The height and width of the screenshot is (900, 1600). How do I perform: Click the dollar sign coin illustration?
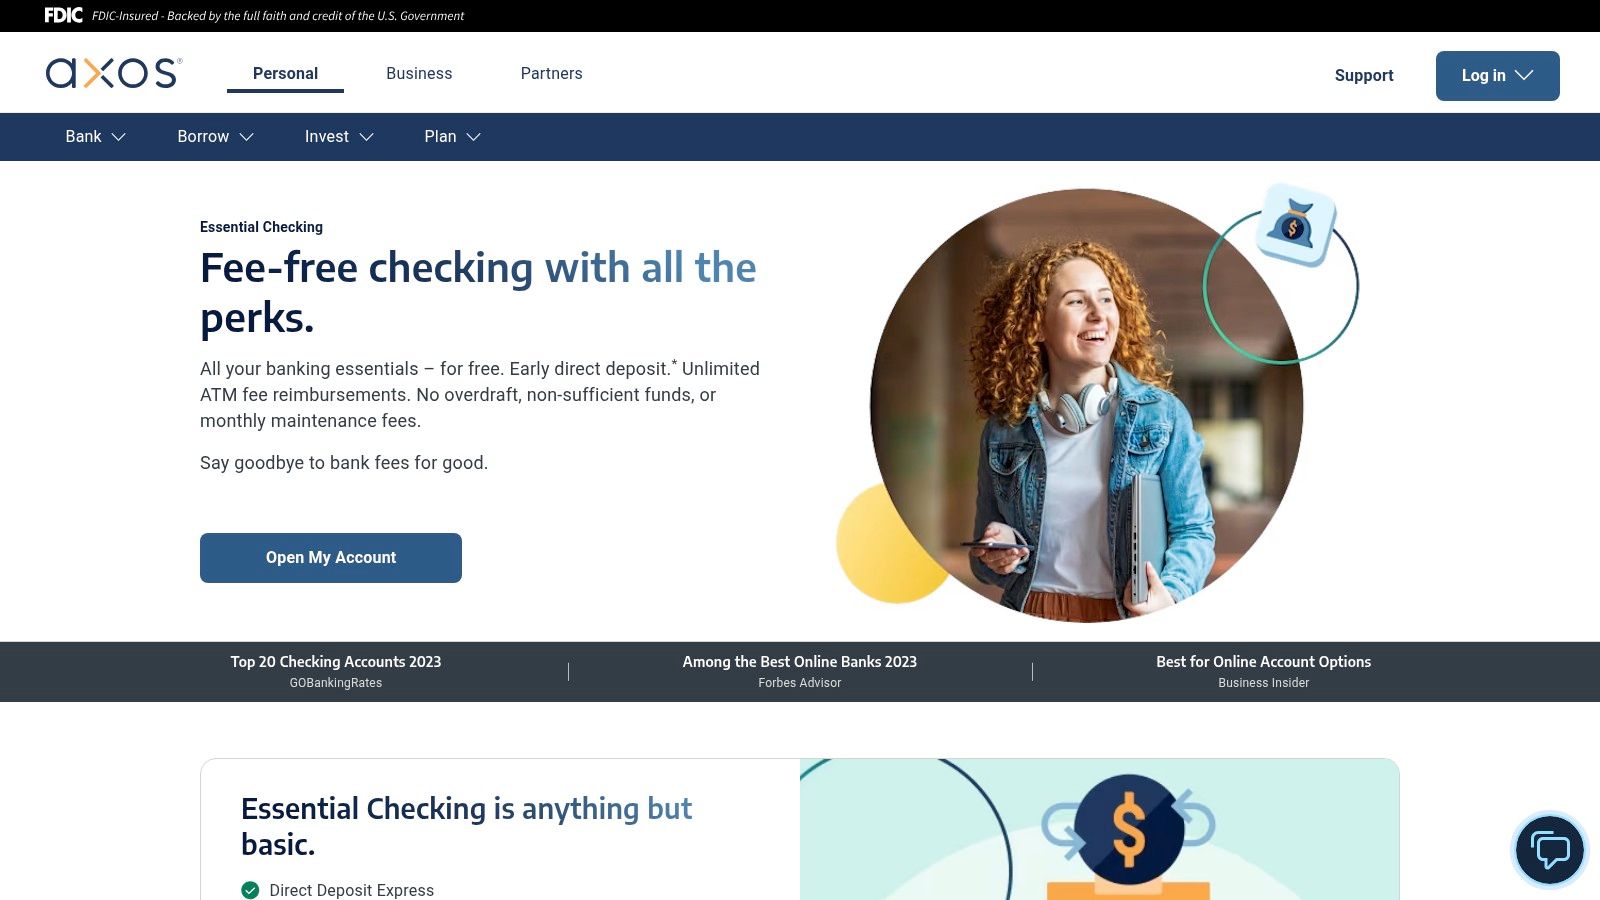1129,830
